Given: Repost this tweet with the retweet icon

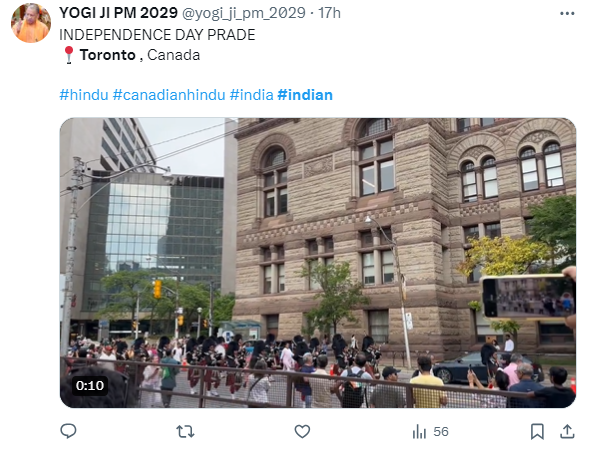Looking at the screenshot, I should point(186,432).
